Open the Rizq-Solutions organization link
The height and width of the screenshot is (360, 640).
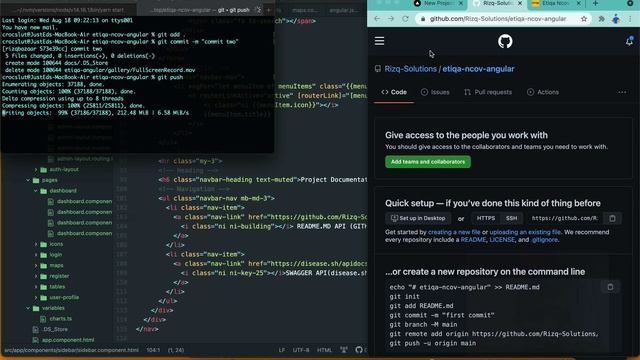(411, 69)
